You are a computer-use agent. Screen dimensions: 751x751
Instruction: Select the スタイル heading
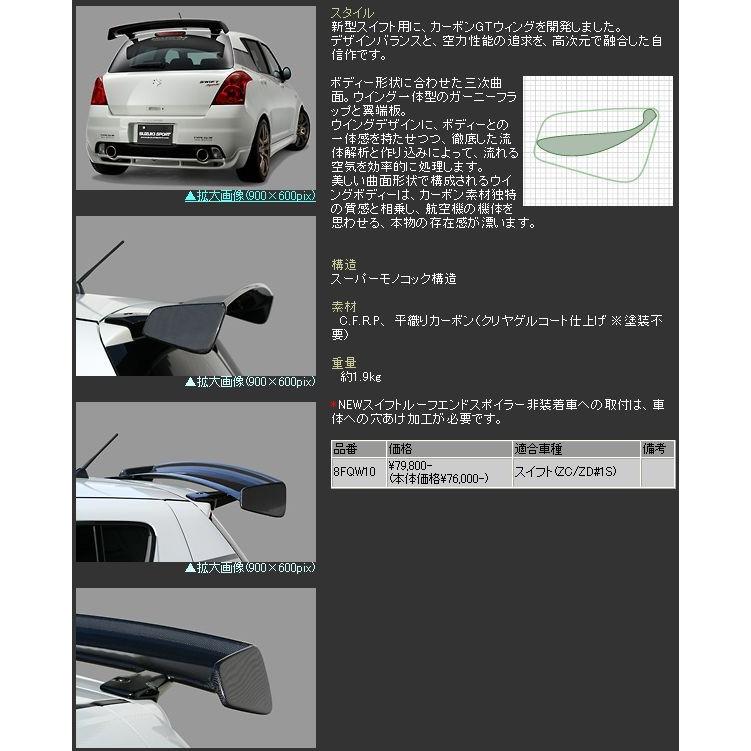353,13
